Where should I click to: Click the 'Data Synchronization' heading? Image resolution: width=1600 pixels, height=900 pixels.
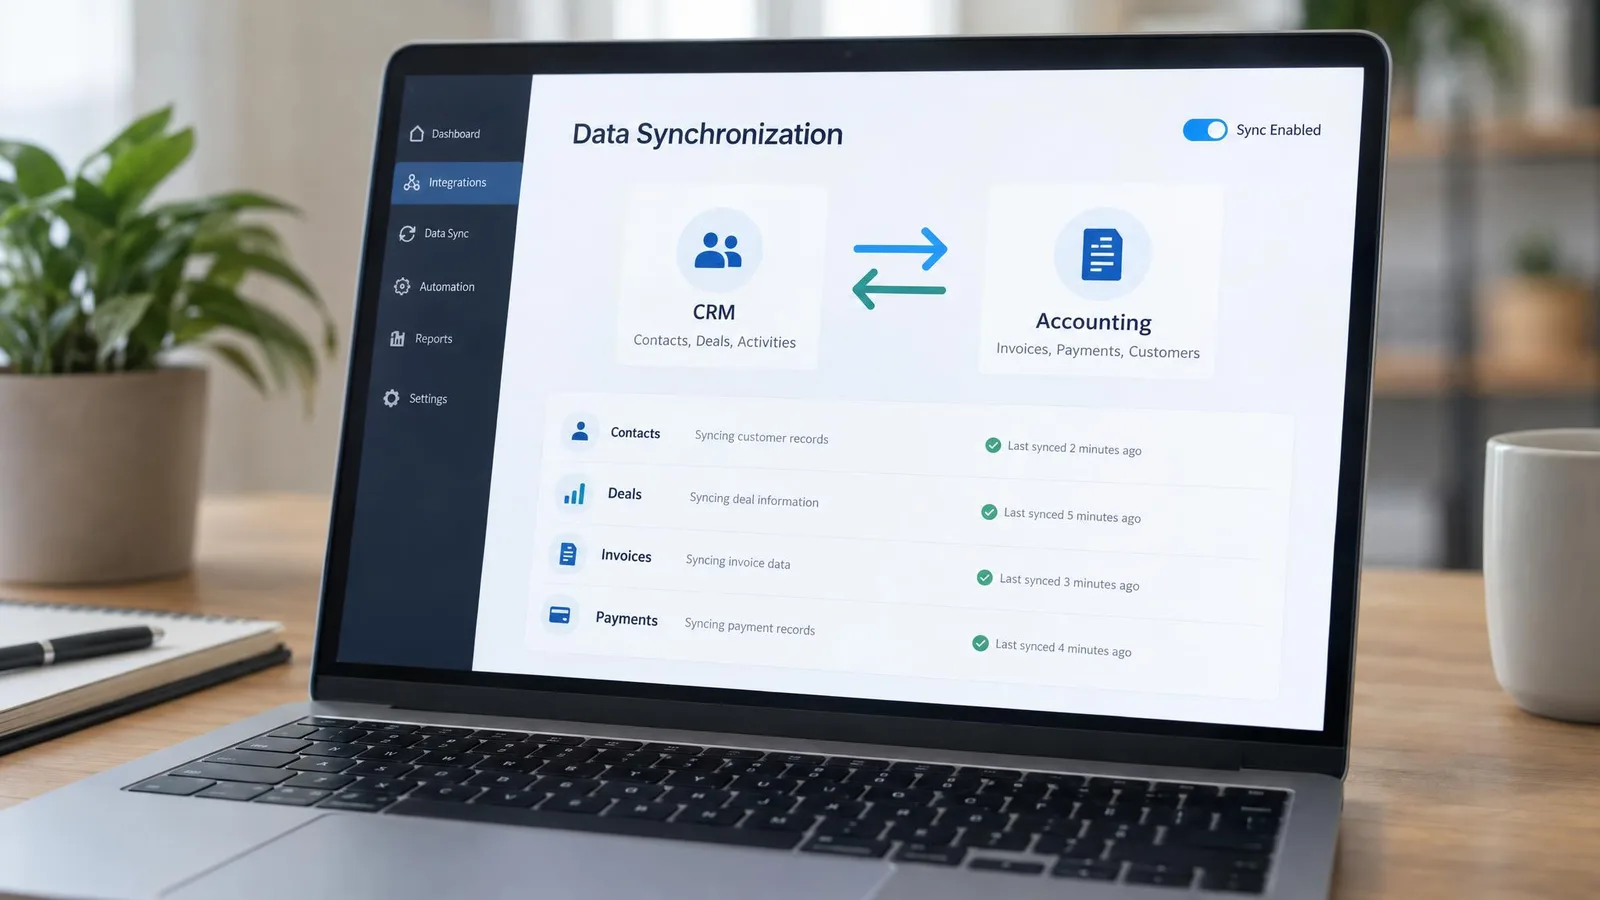click(707, 135)
